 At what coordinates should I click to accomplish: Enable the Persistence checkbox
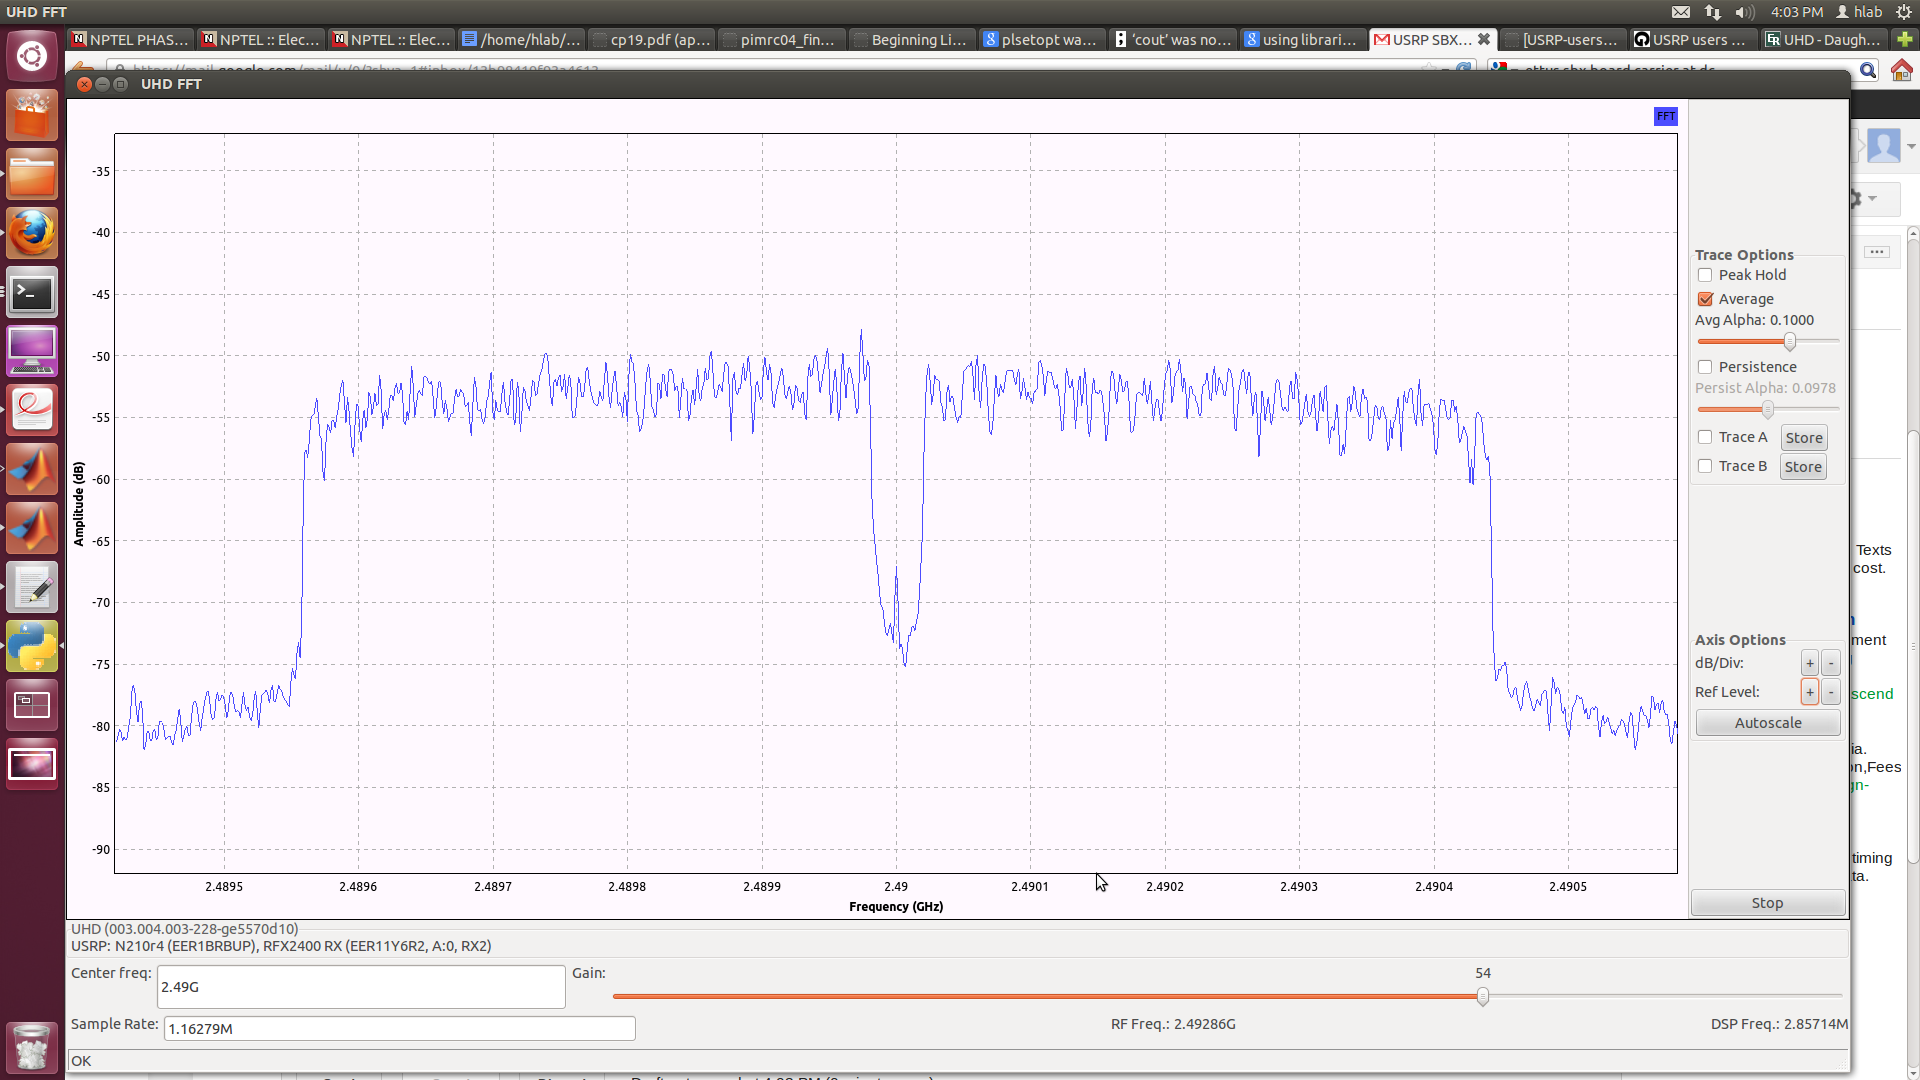coord(1706,367)
